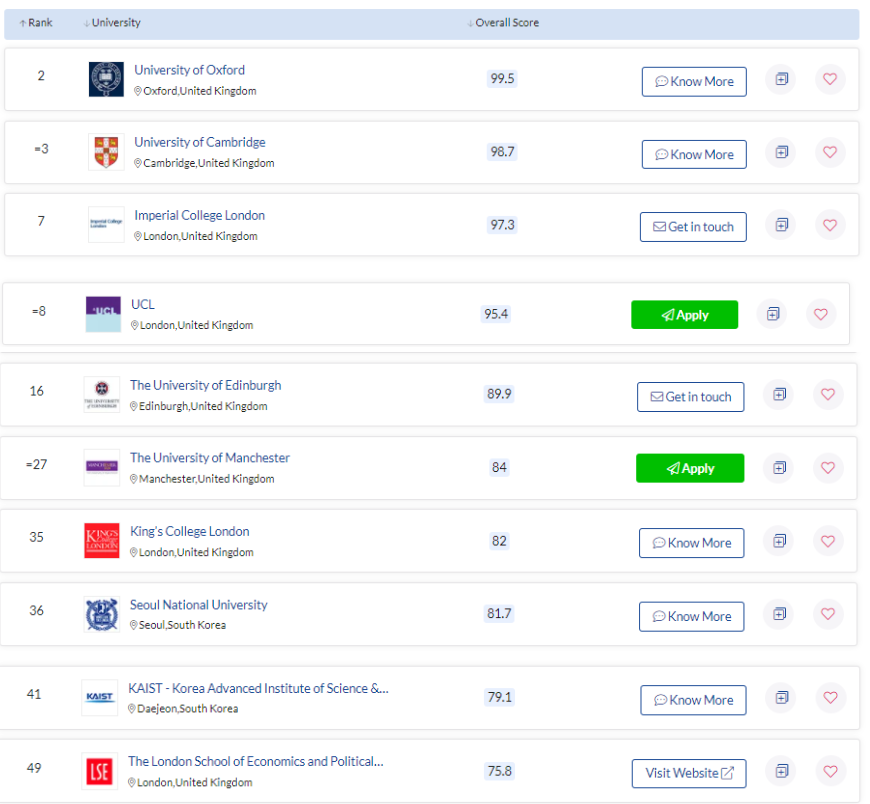Visit Website for London School of Economics
The image size is (870, 804).
[689, 773]
